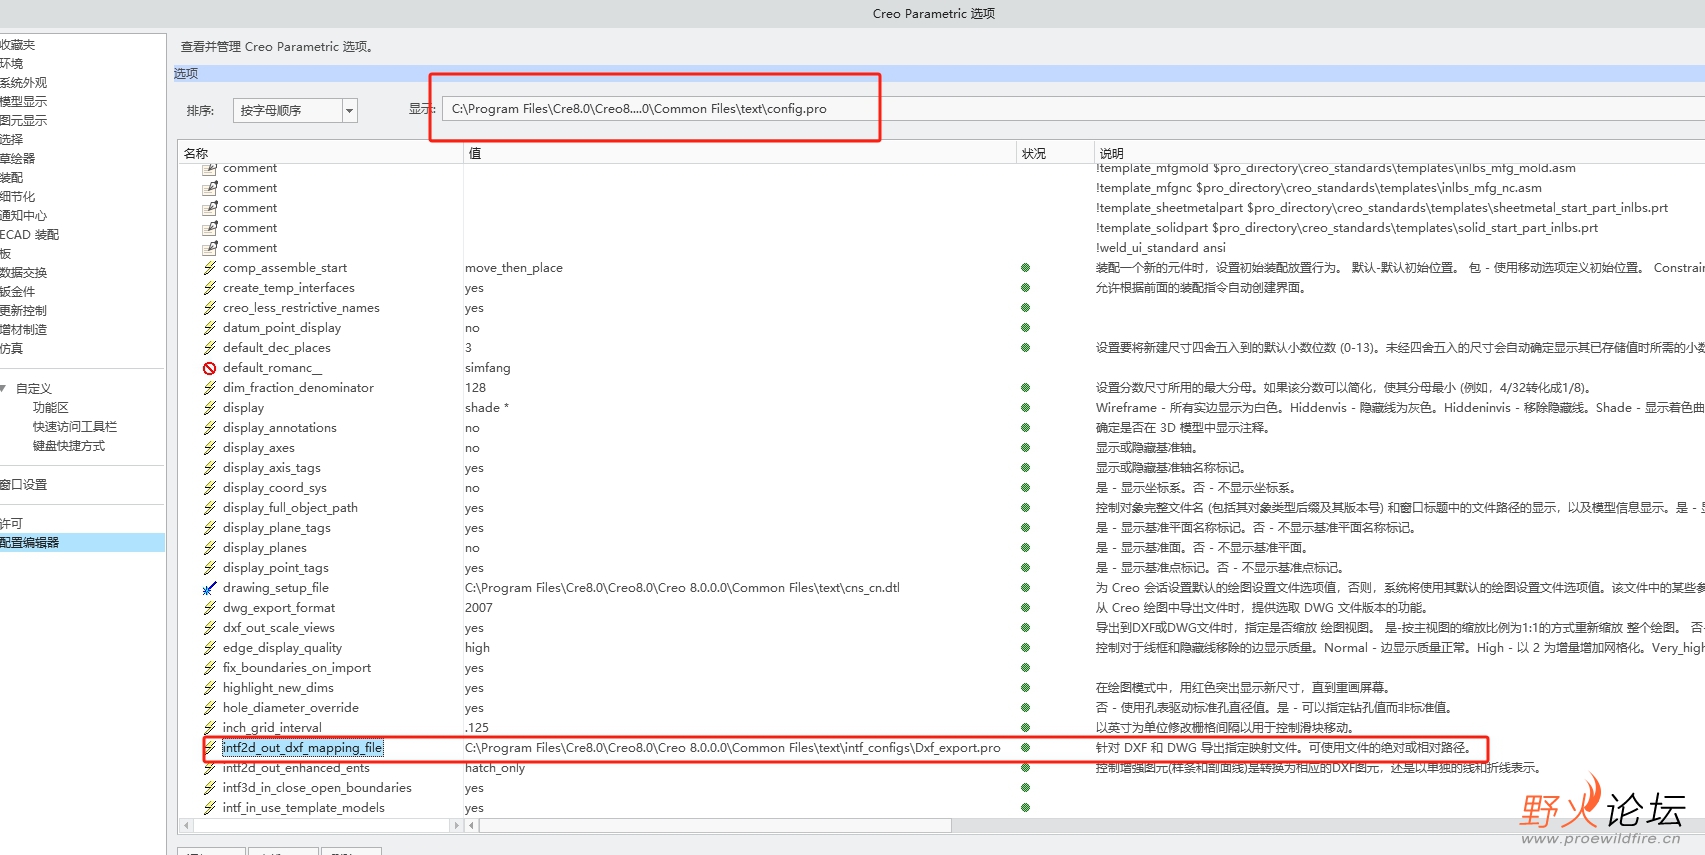Select the display_axes option name

[259, 448]
